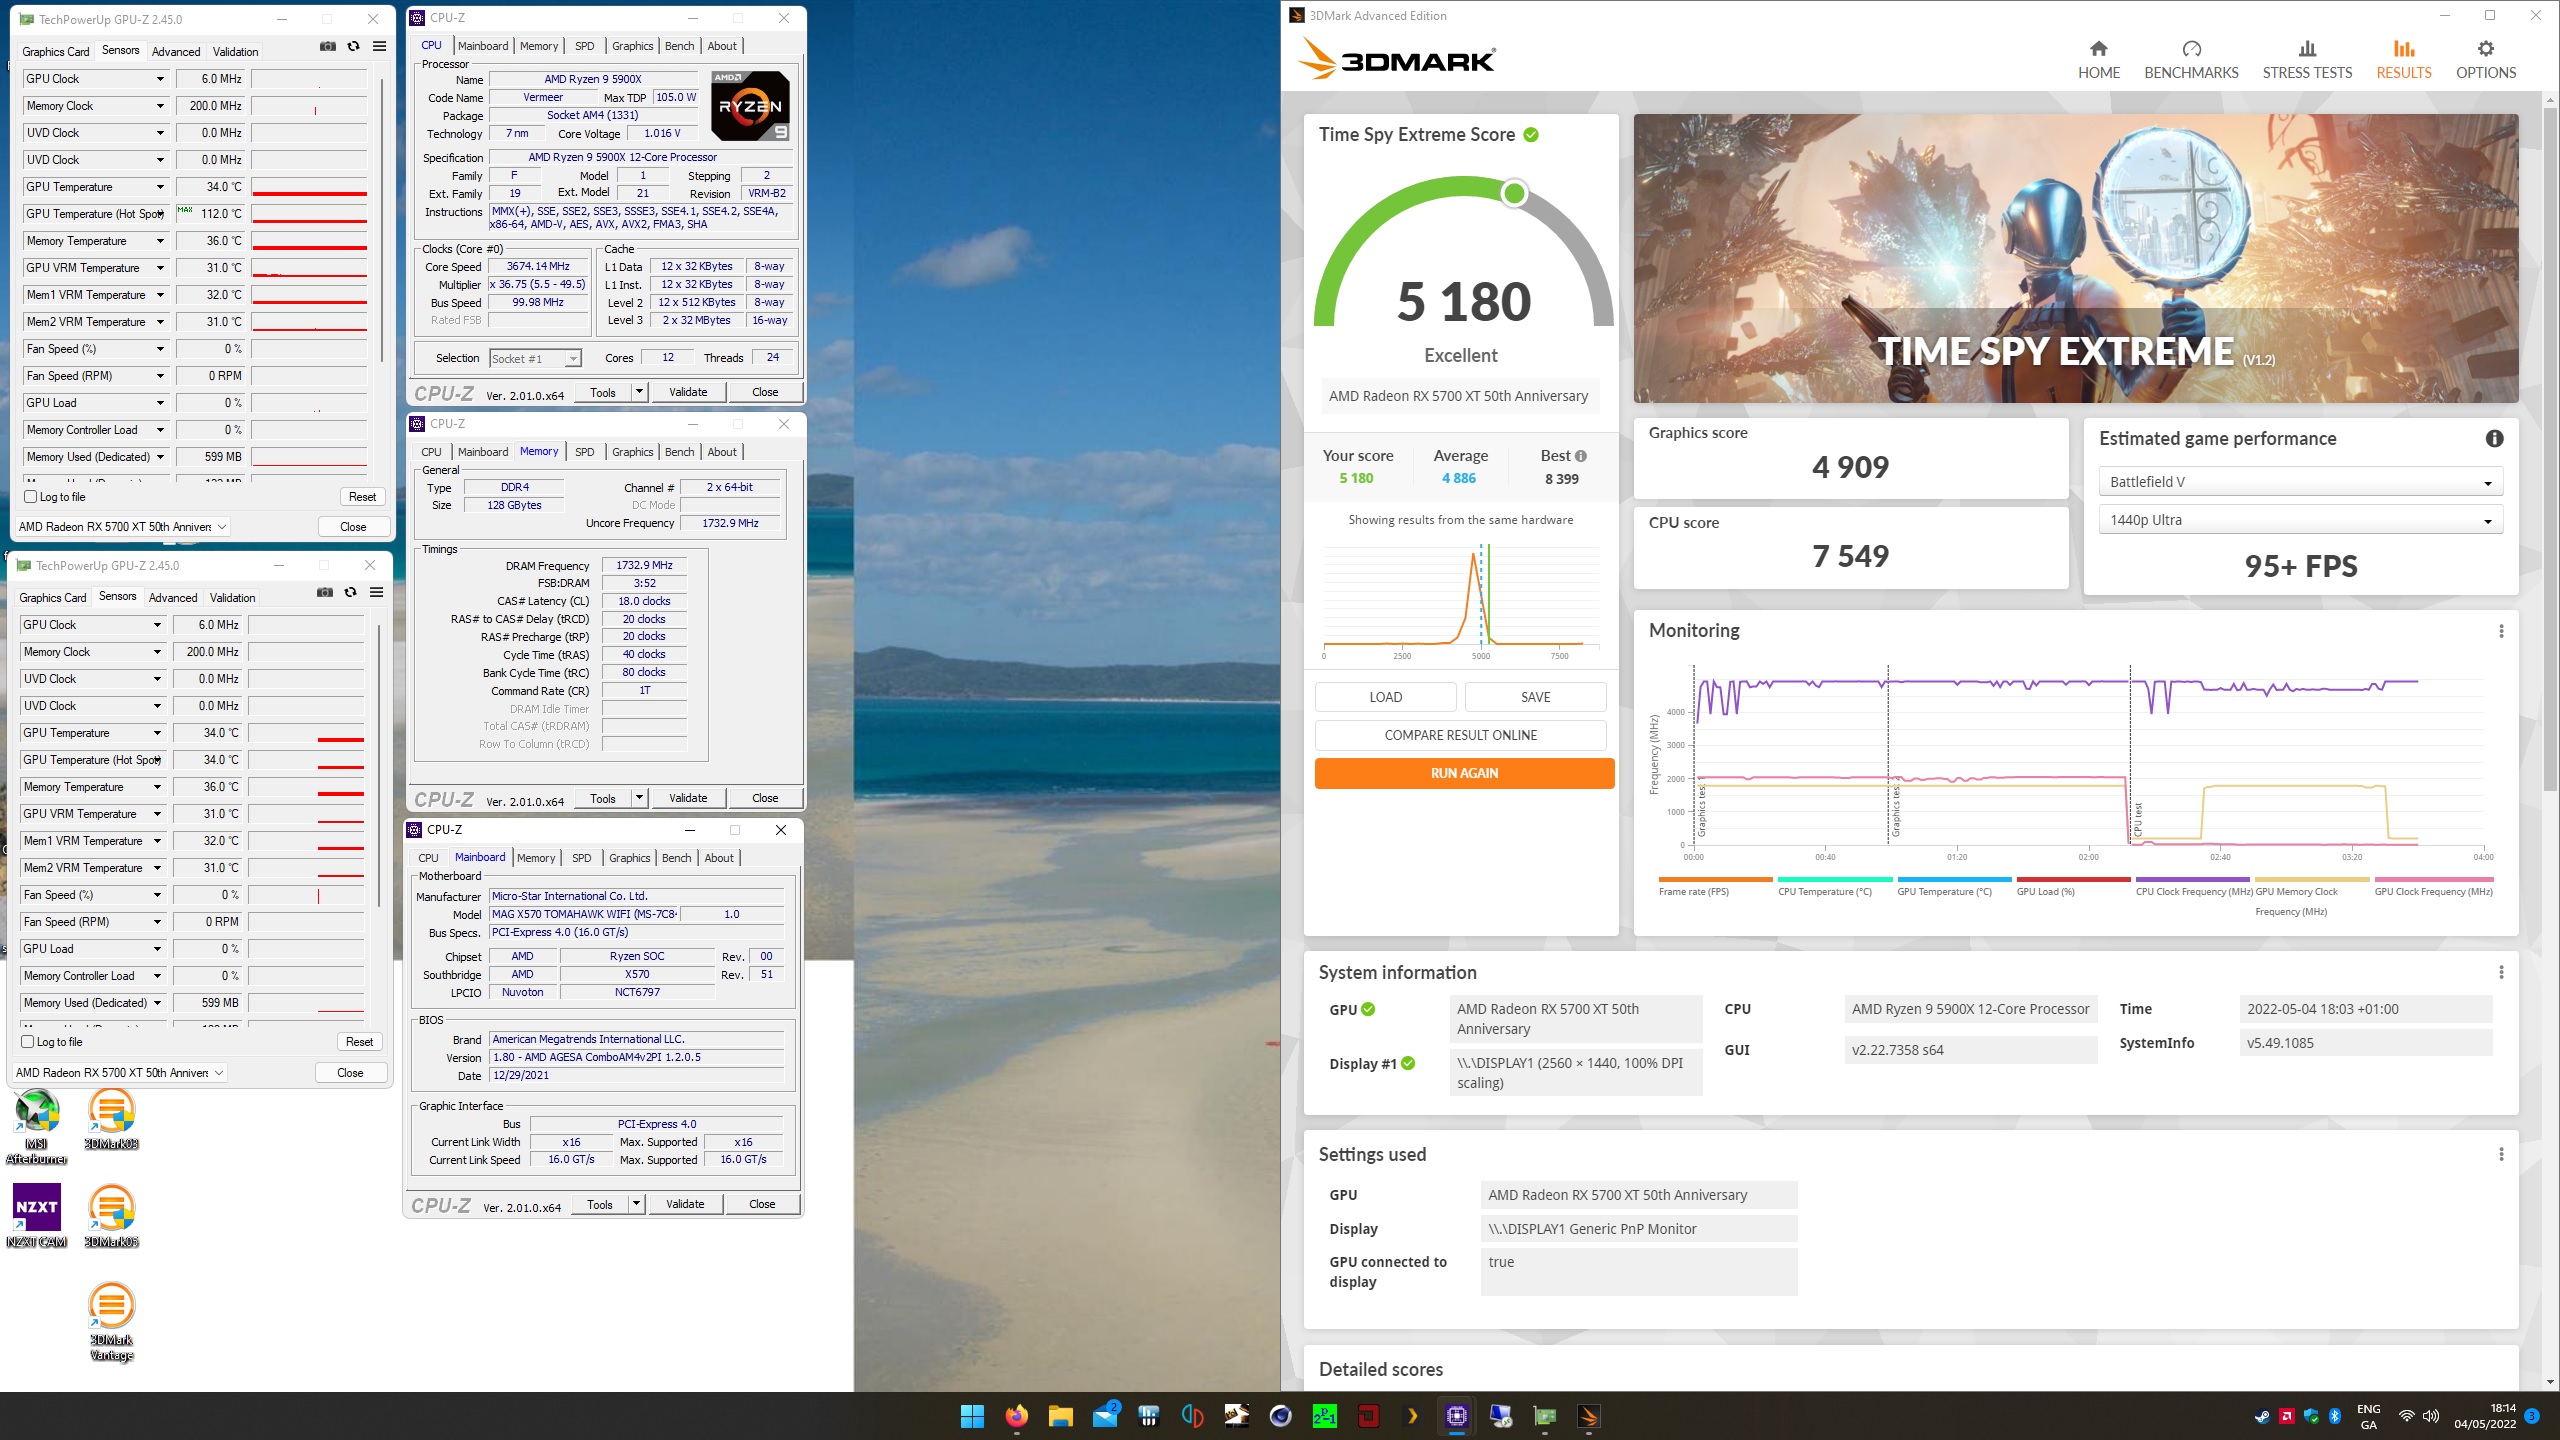Switch to CPU-Z in the taskbar
Screen dimensions: 2560x1440
point(1456,1416)
